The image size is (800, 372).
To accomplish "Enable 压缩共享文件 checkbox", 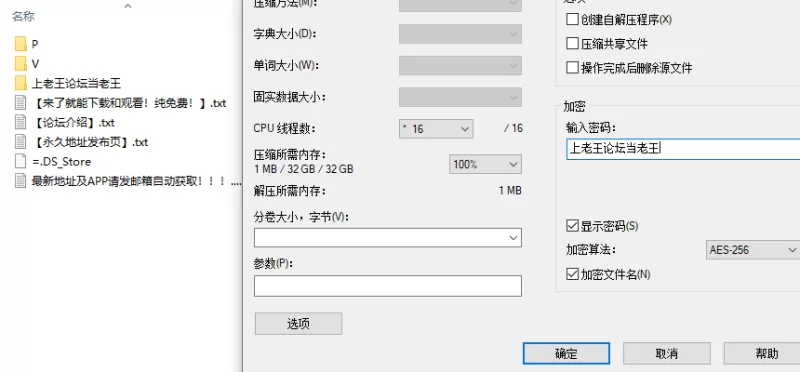I will point(572,43).
